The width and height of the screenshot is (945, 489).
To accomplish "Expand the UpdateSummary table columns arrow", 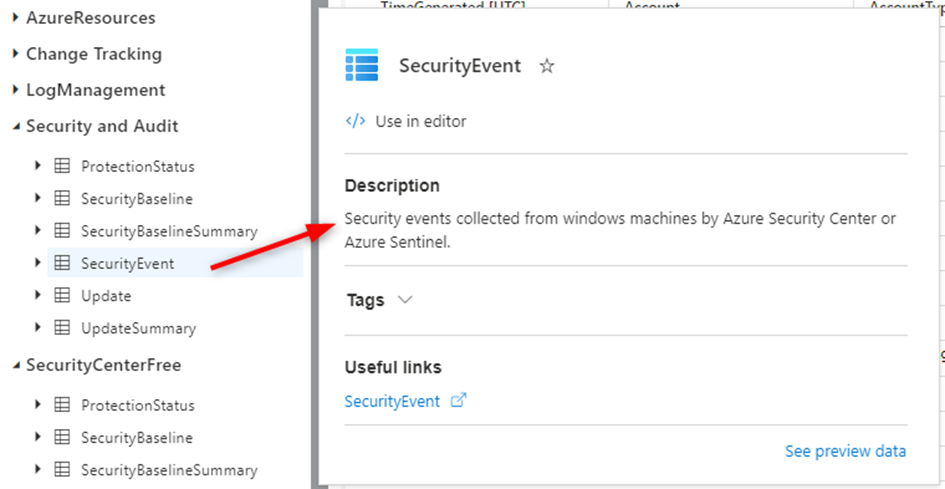I will (38, 328).
